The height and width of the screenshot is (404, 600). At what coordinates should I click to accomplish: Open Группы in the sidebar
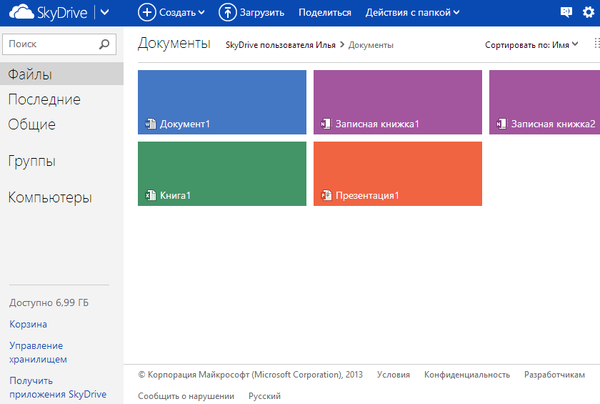point(32,161)
